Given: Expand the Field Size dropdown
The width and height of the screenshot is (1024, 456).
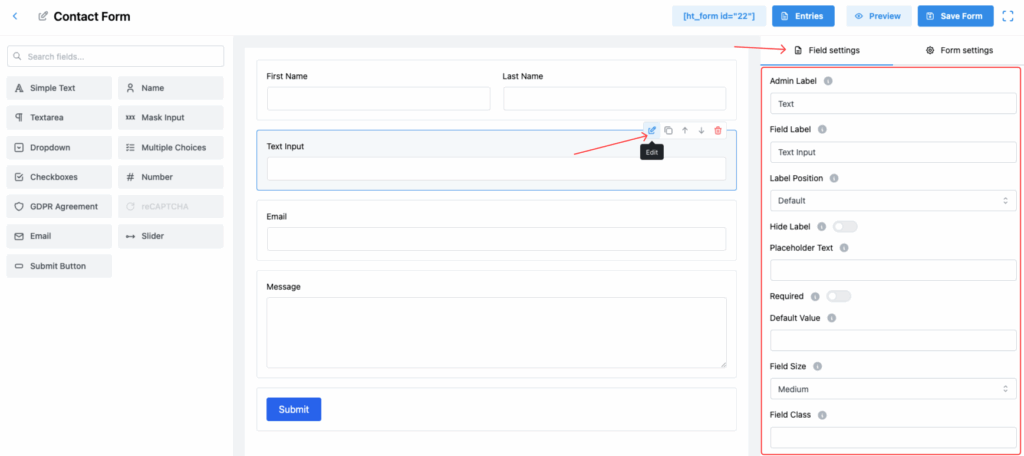Looking at the screenshot, I should (893, 389).
